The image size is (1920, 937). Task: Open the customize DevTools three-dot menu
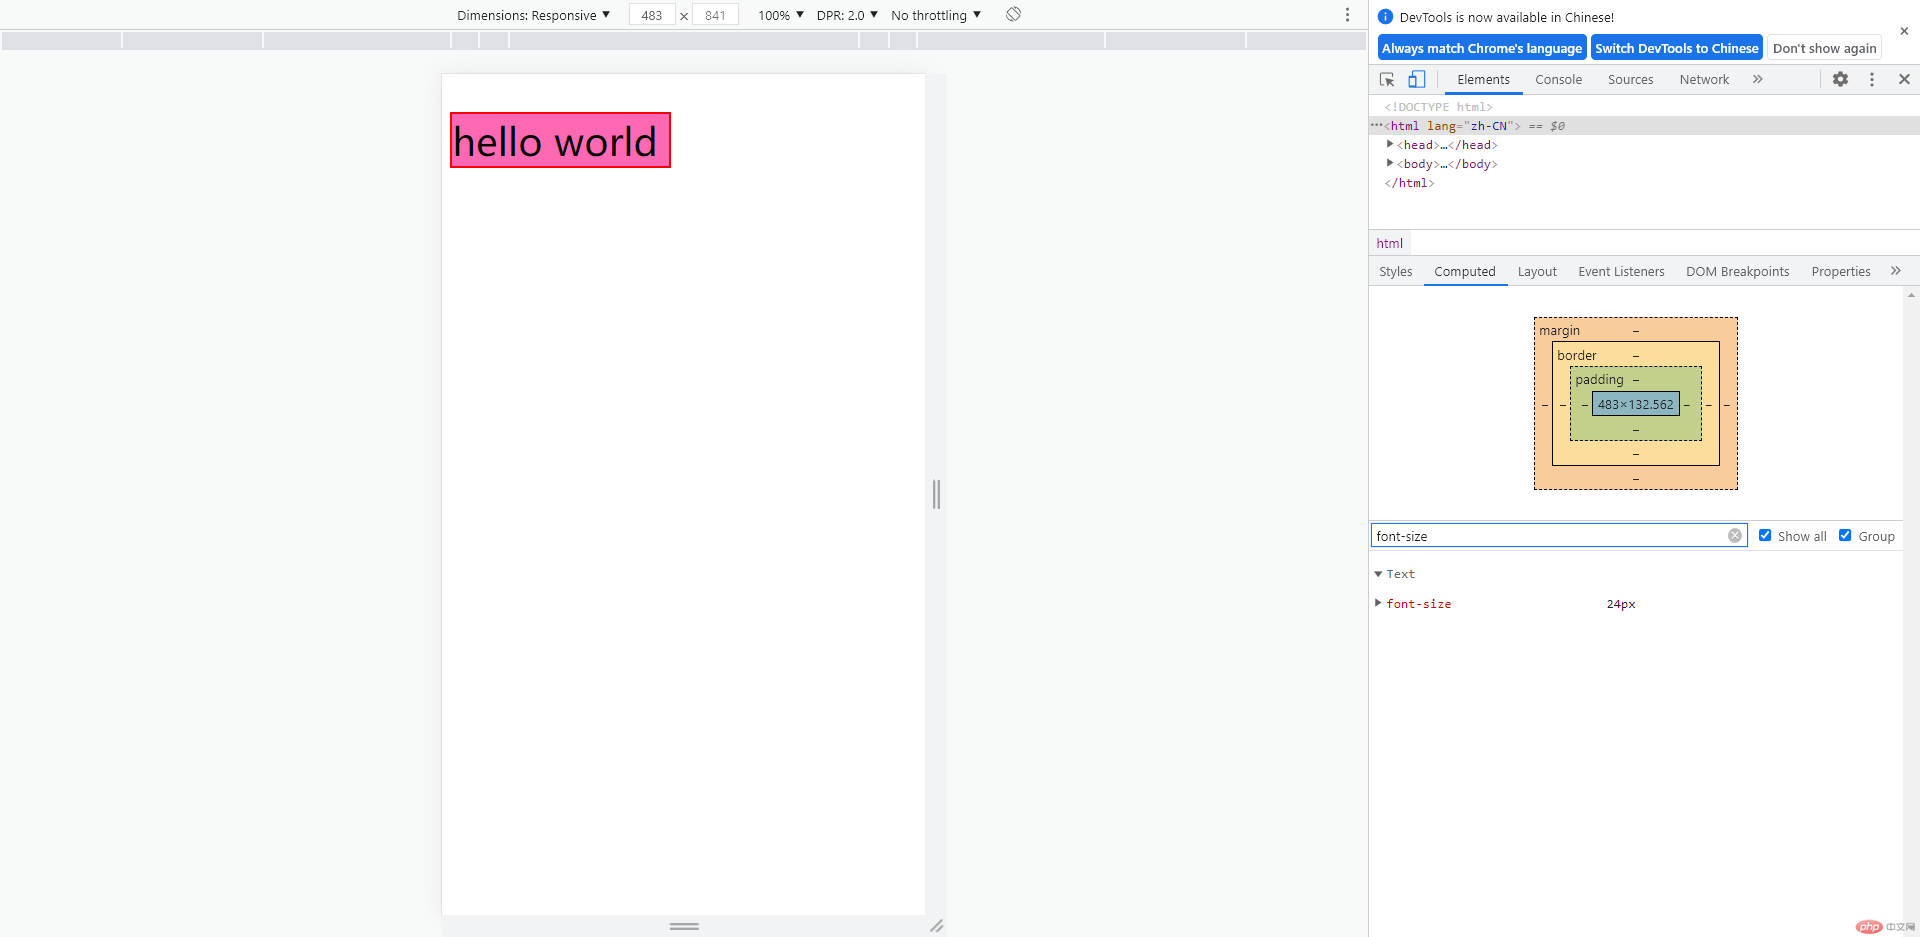click(1872, 79)
